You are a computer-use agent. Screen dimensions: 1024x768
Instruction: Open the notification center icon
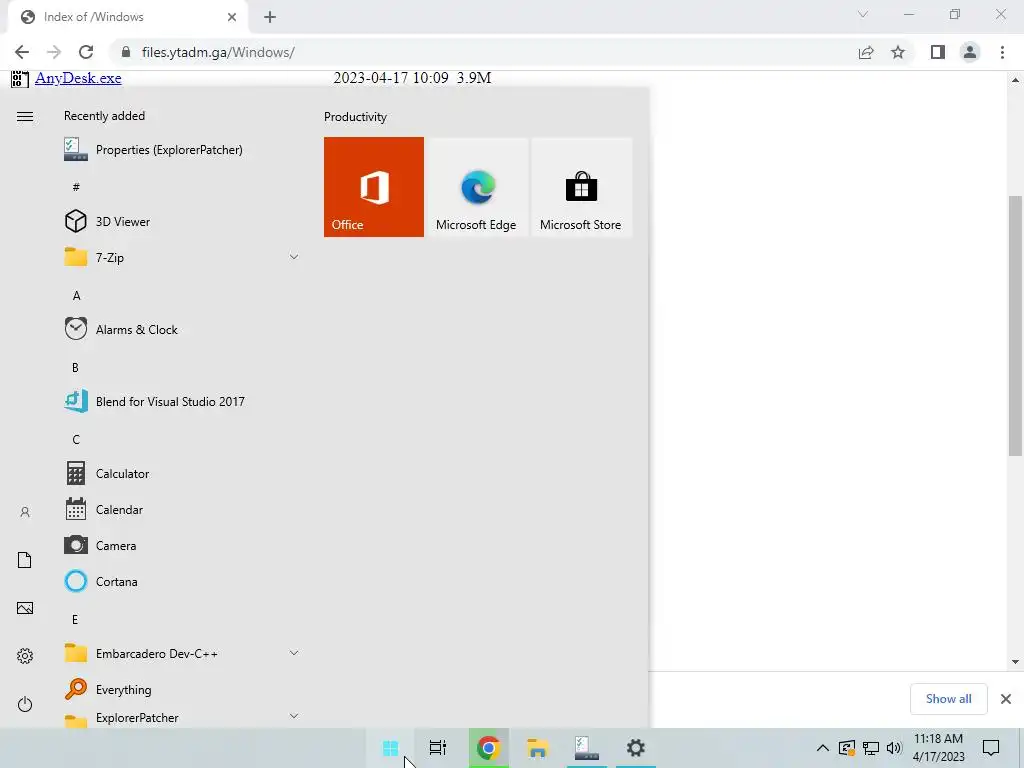pos(991,748)
